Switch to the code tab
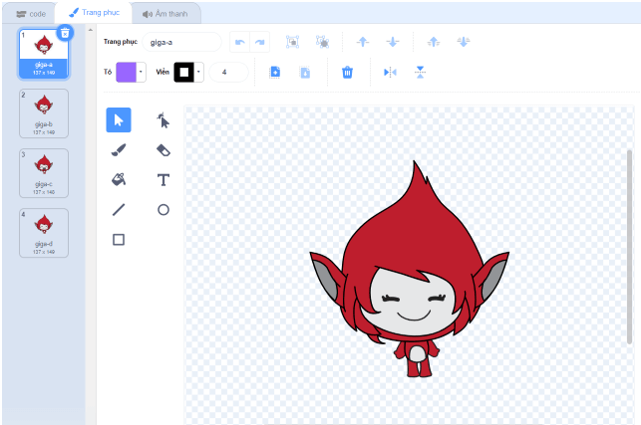The image size is (641, 425). point(30,14)
